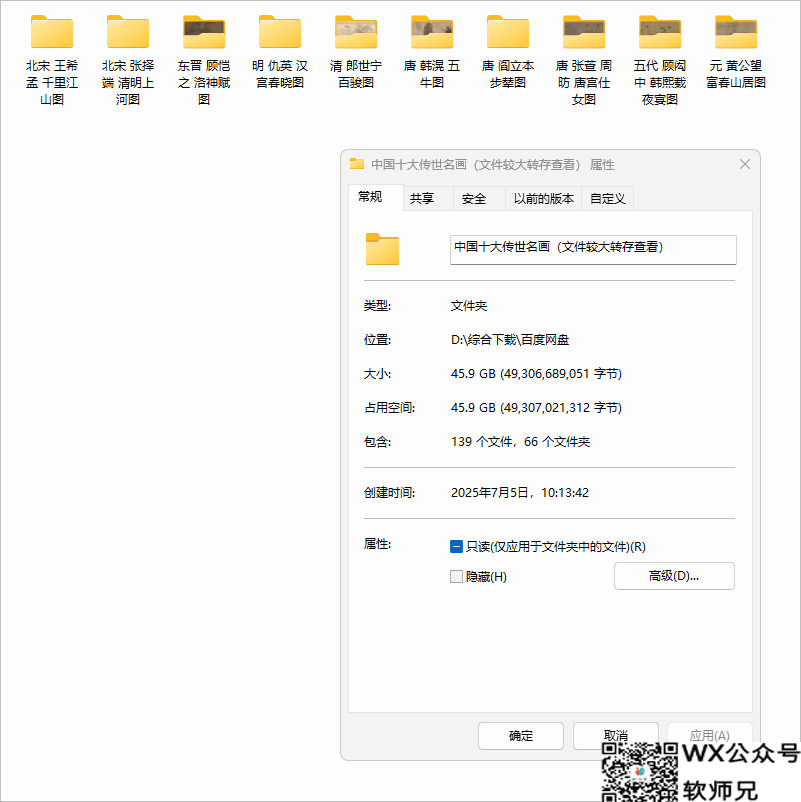Select the 北宋 王希孟 千里江山图 folder icon
801x802 pixels.
(52, 32)
